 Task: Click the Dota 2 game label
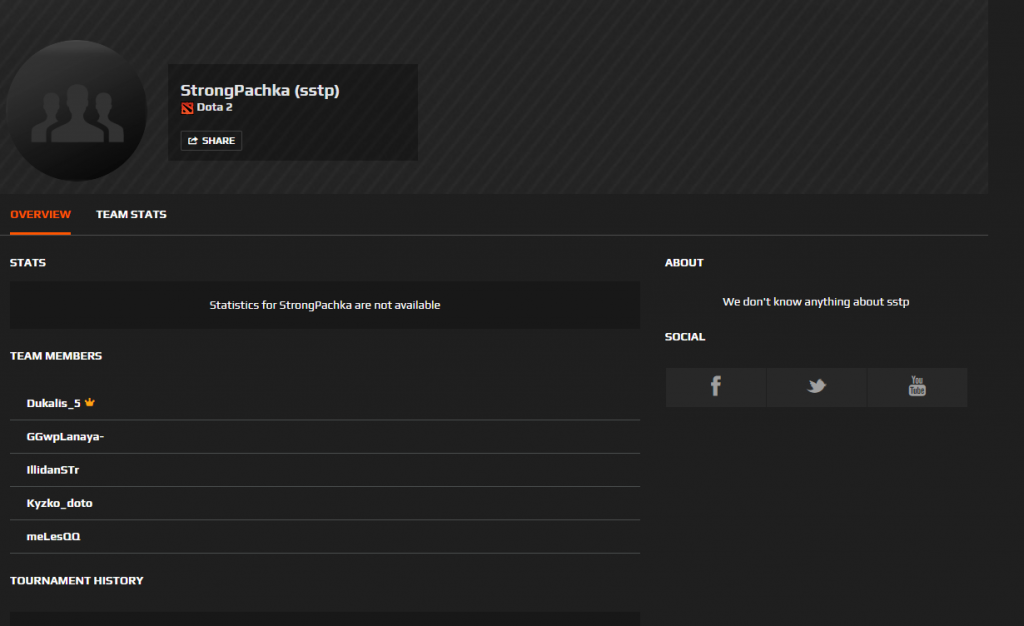[215, 107]
